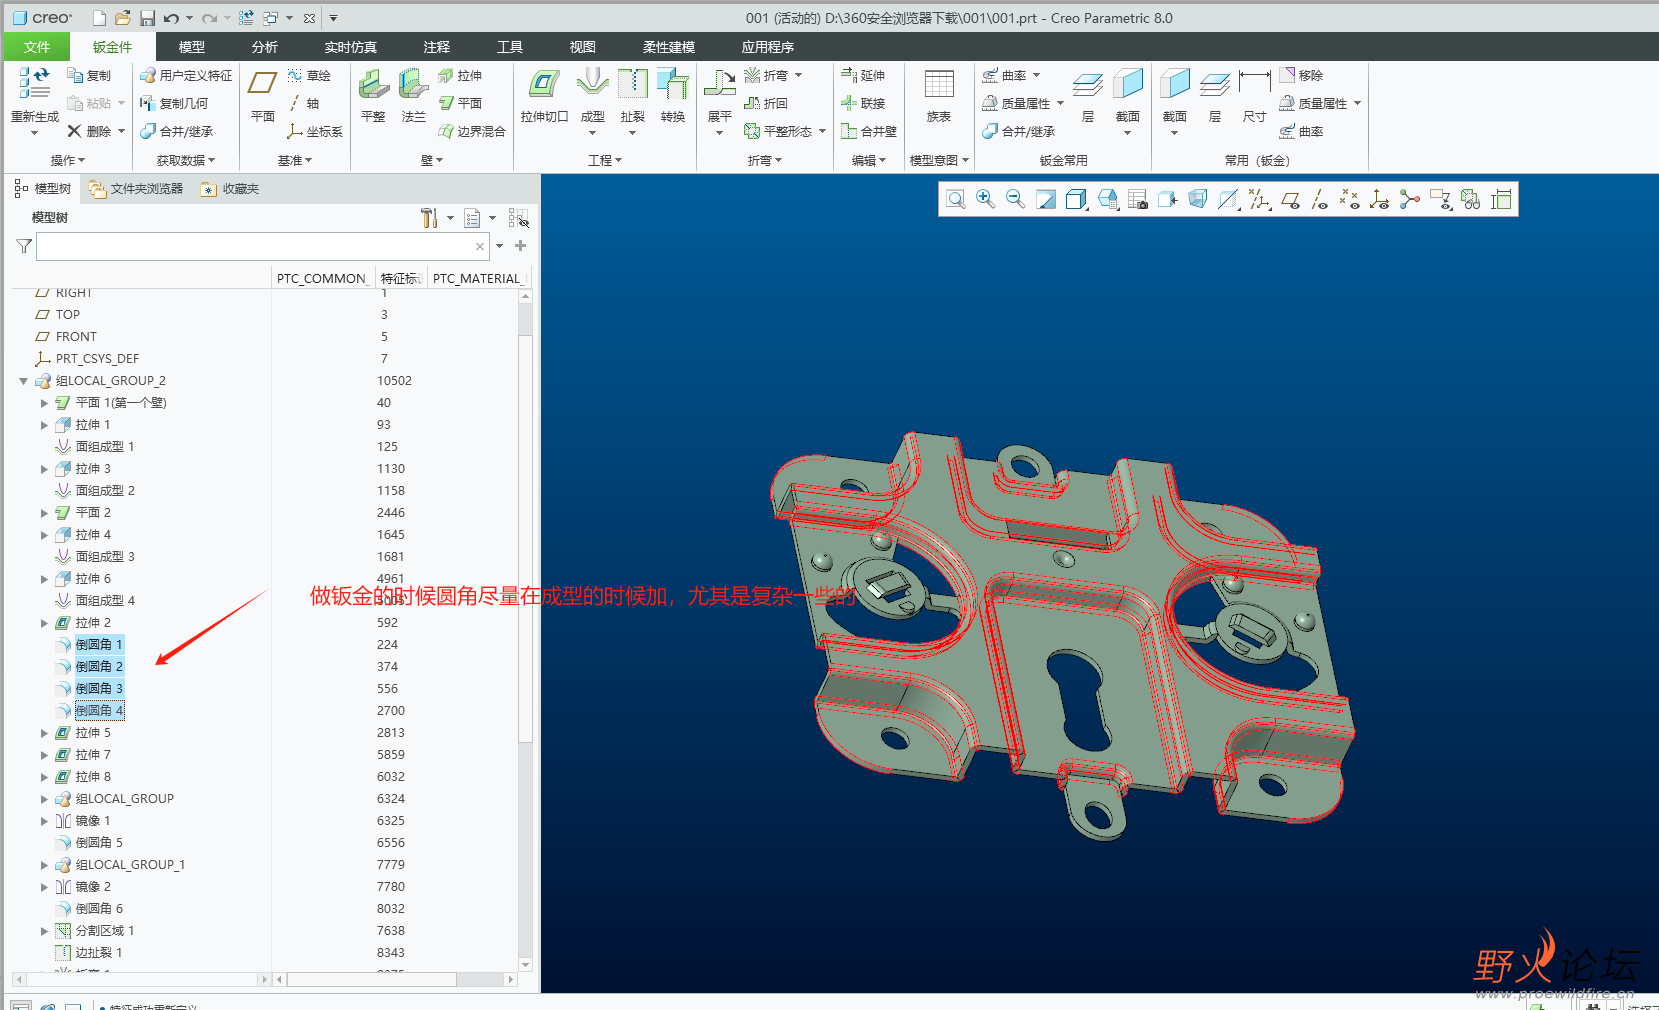This screenshot has width=1659, height=1010.
Task: Switch to the 柔性建模 ribbon tab
Action: (x=669, y=47)
